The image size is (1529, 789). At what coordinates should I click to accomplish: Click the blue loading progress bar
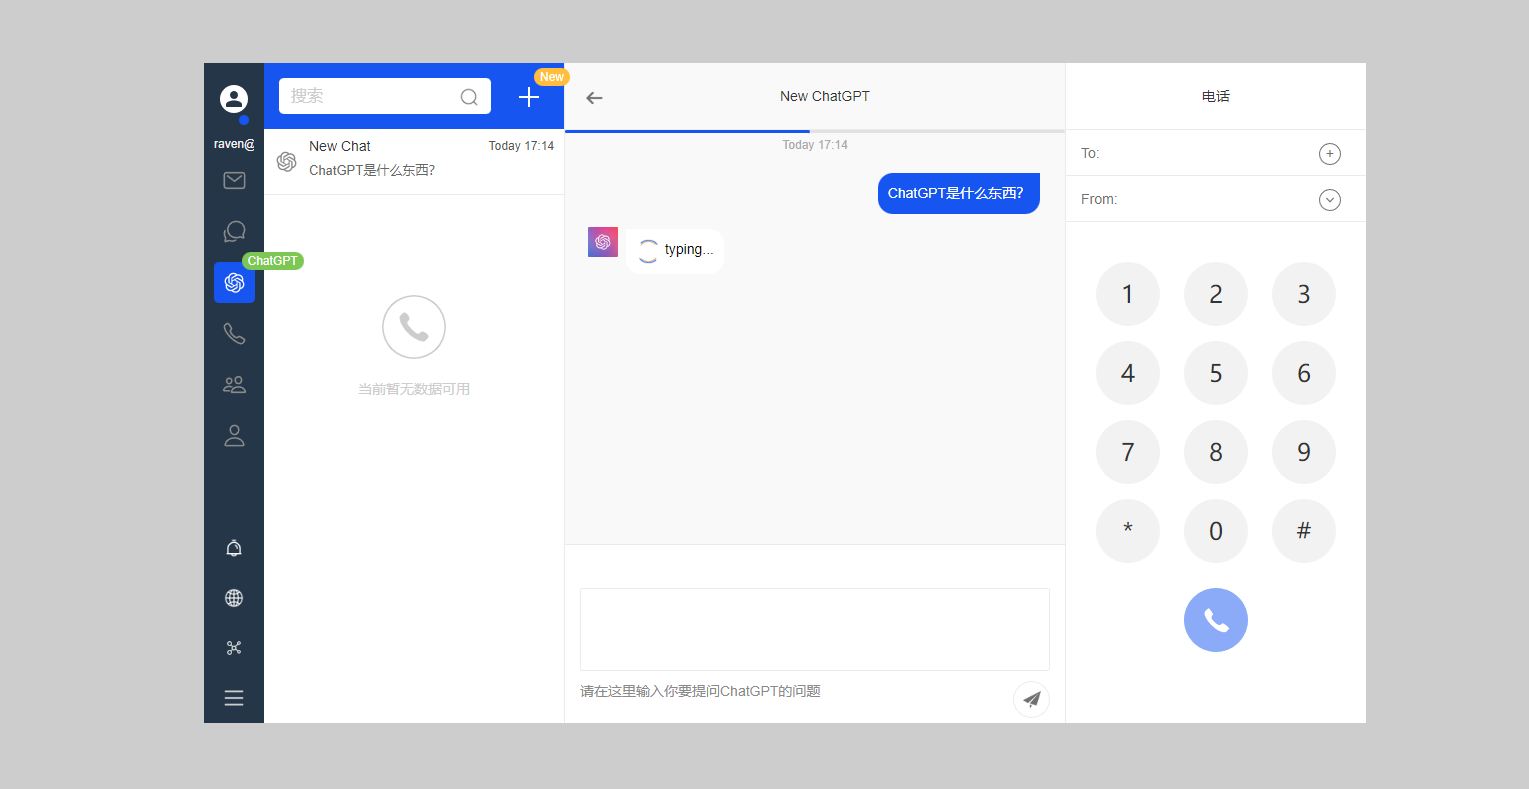687,131
